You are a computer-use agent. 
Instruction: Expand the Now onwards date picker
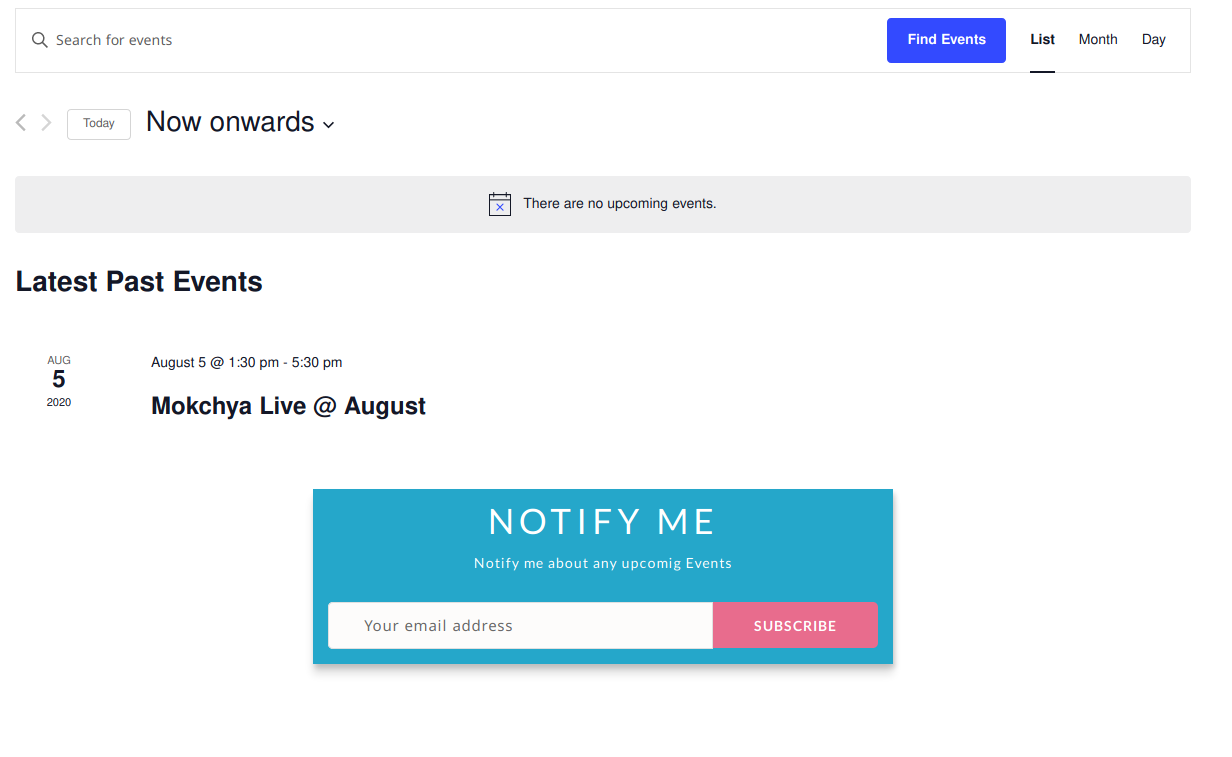(240, 122)
